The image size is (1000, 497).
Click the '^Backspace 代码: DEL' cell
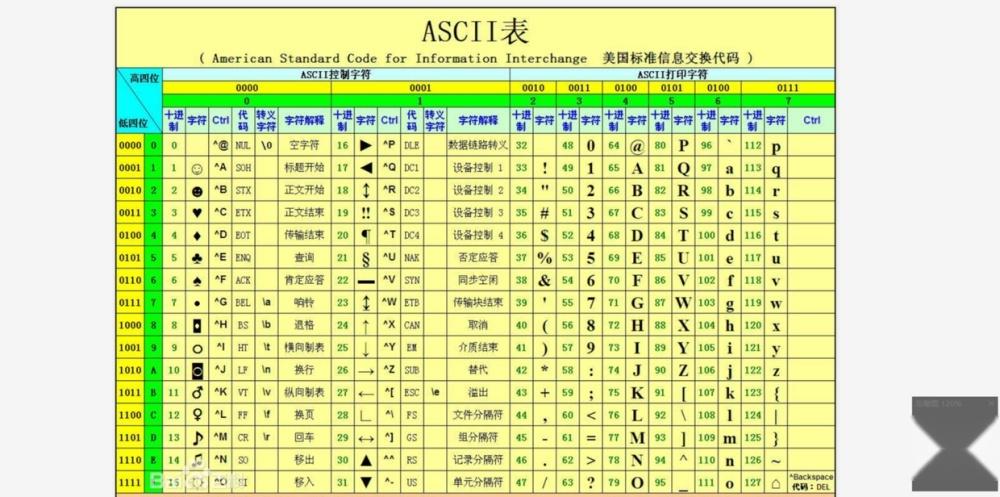point(811,482)
